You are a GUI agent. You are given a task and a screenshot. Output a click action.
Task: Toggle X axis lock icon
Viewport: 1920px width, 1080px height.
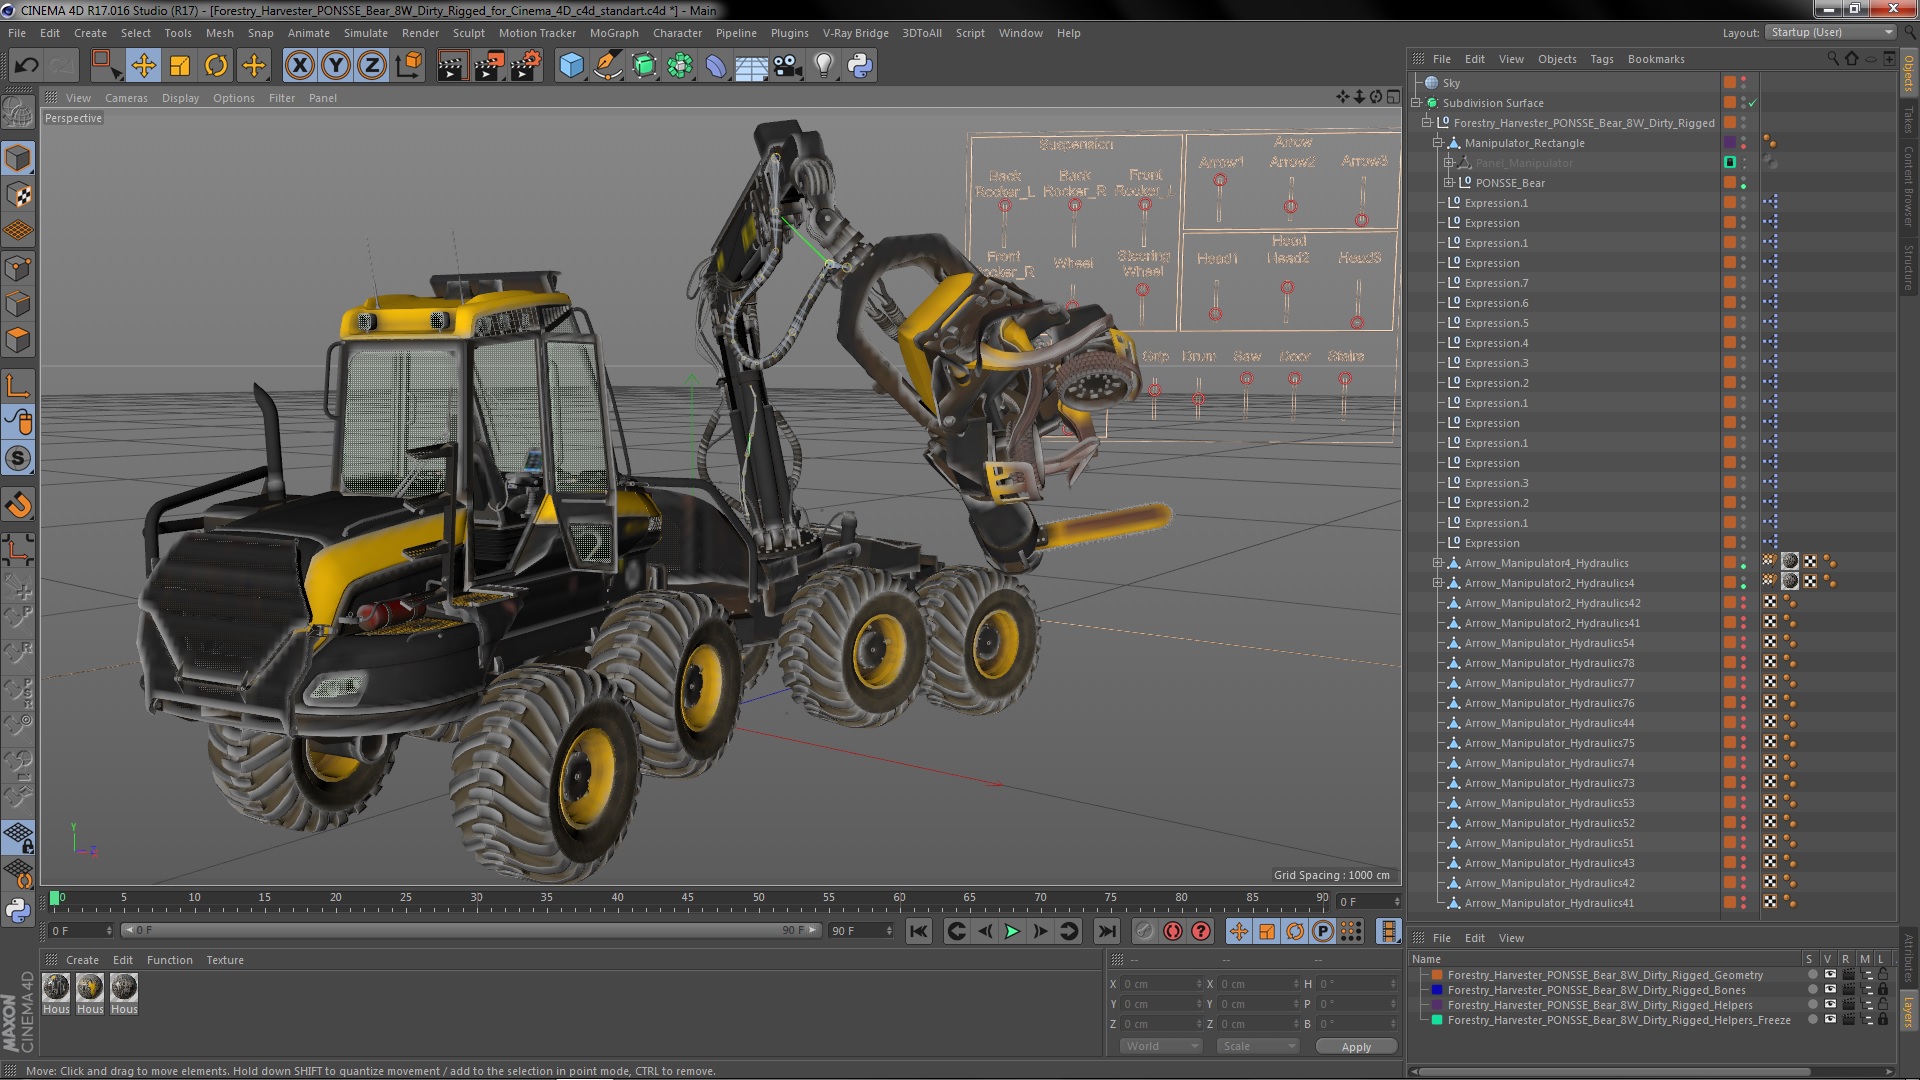[299, 66]
